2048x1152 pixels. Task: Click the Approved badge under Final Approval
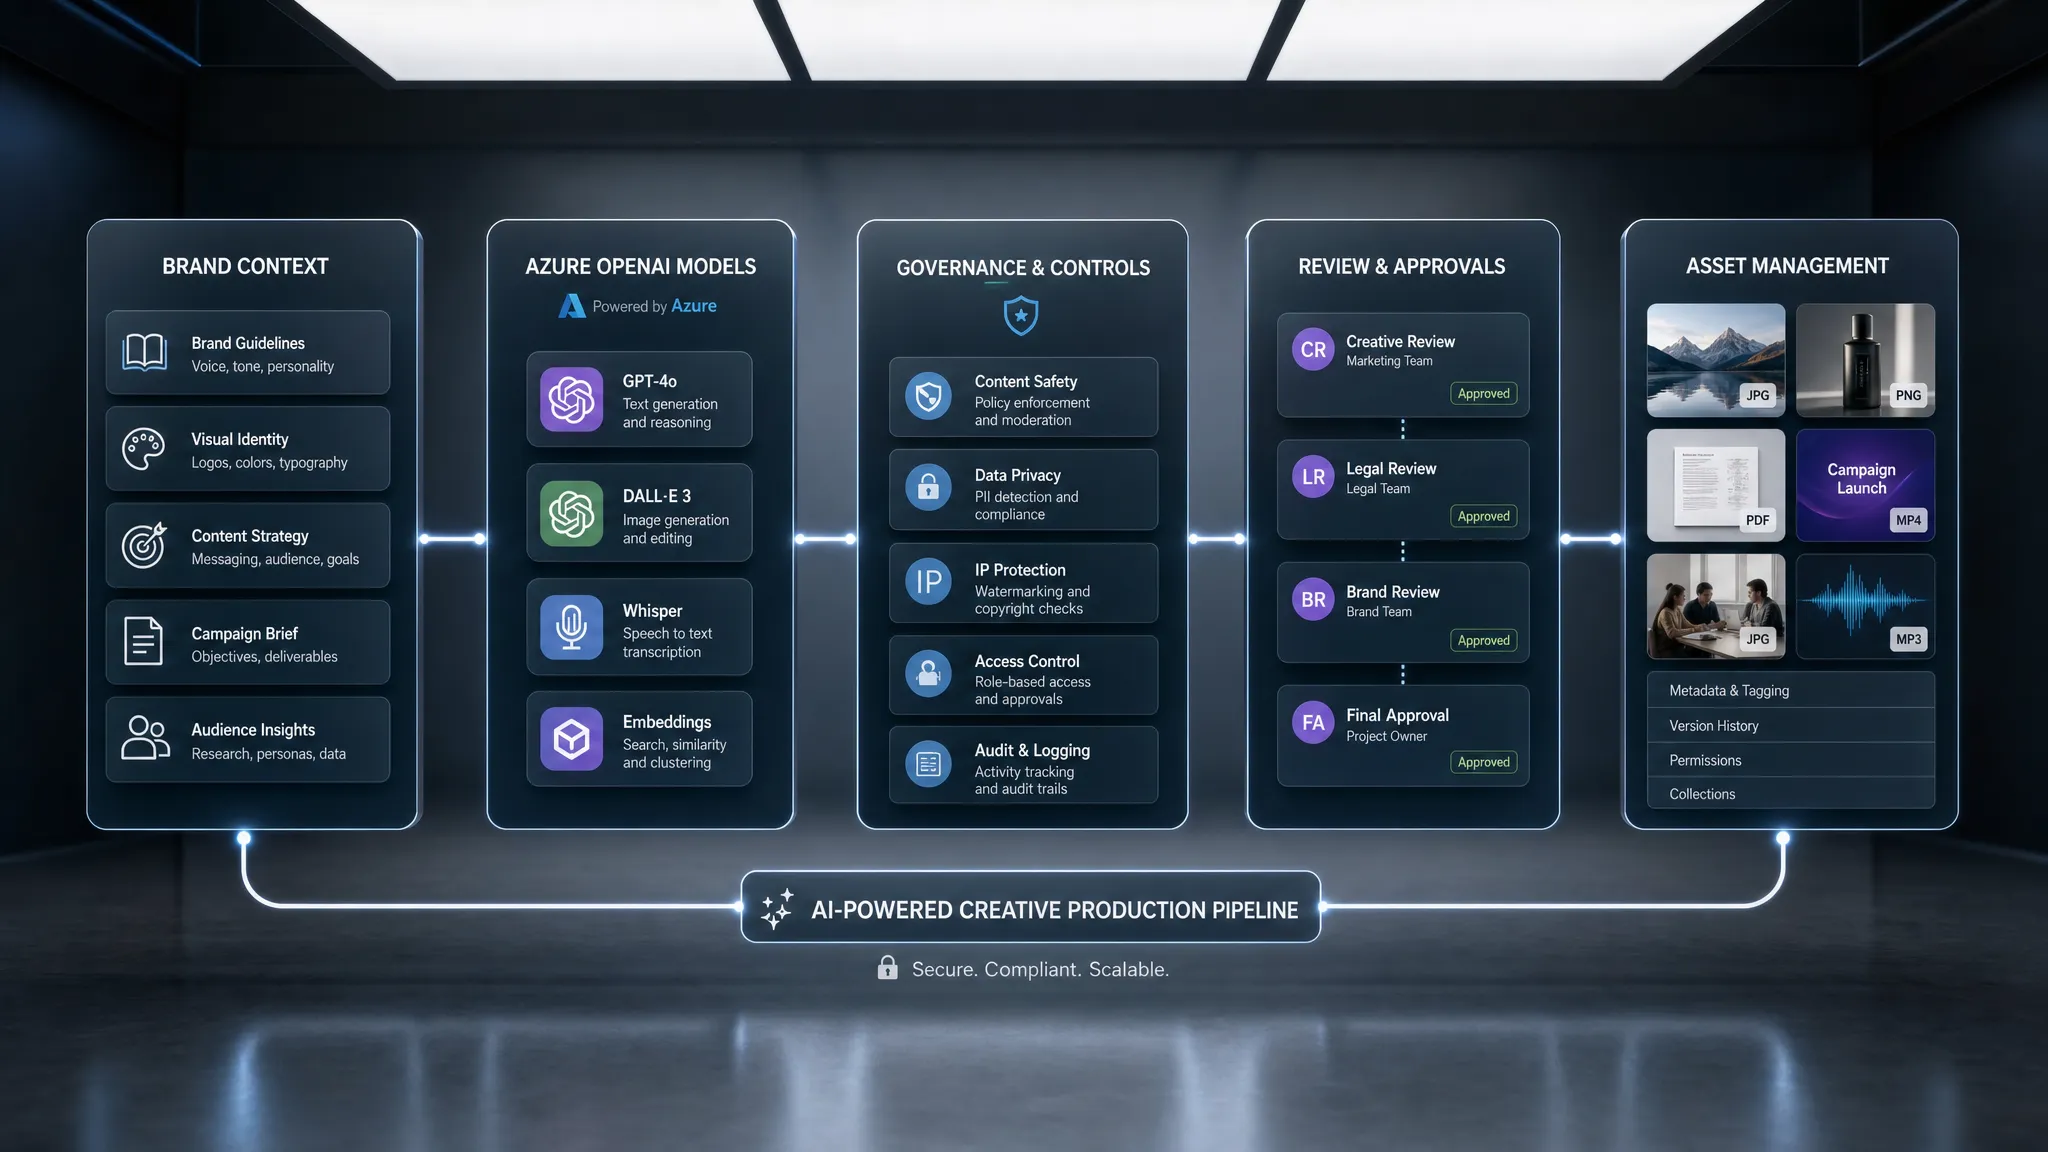click(1484, 762)
